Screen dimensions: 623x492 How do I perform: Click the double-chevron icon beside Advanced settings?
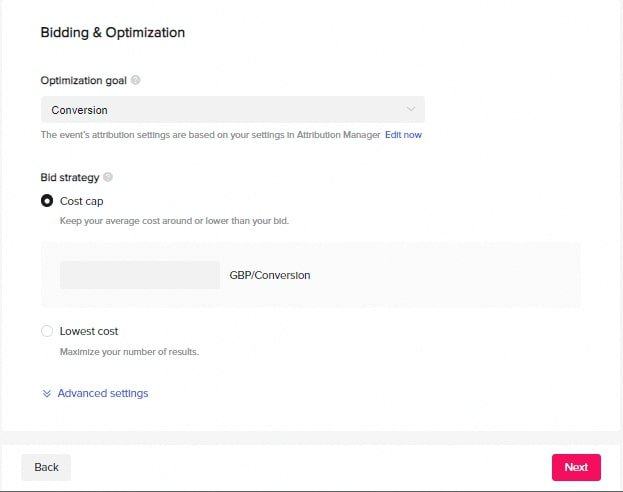click(x=46, y=393)
